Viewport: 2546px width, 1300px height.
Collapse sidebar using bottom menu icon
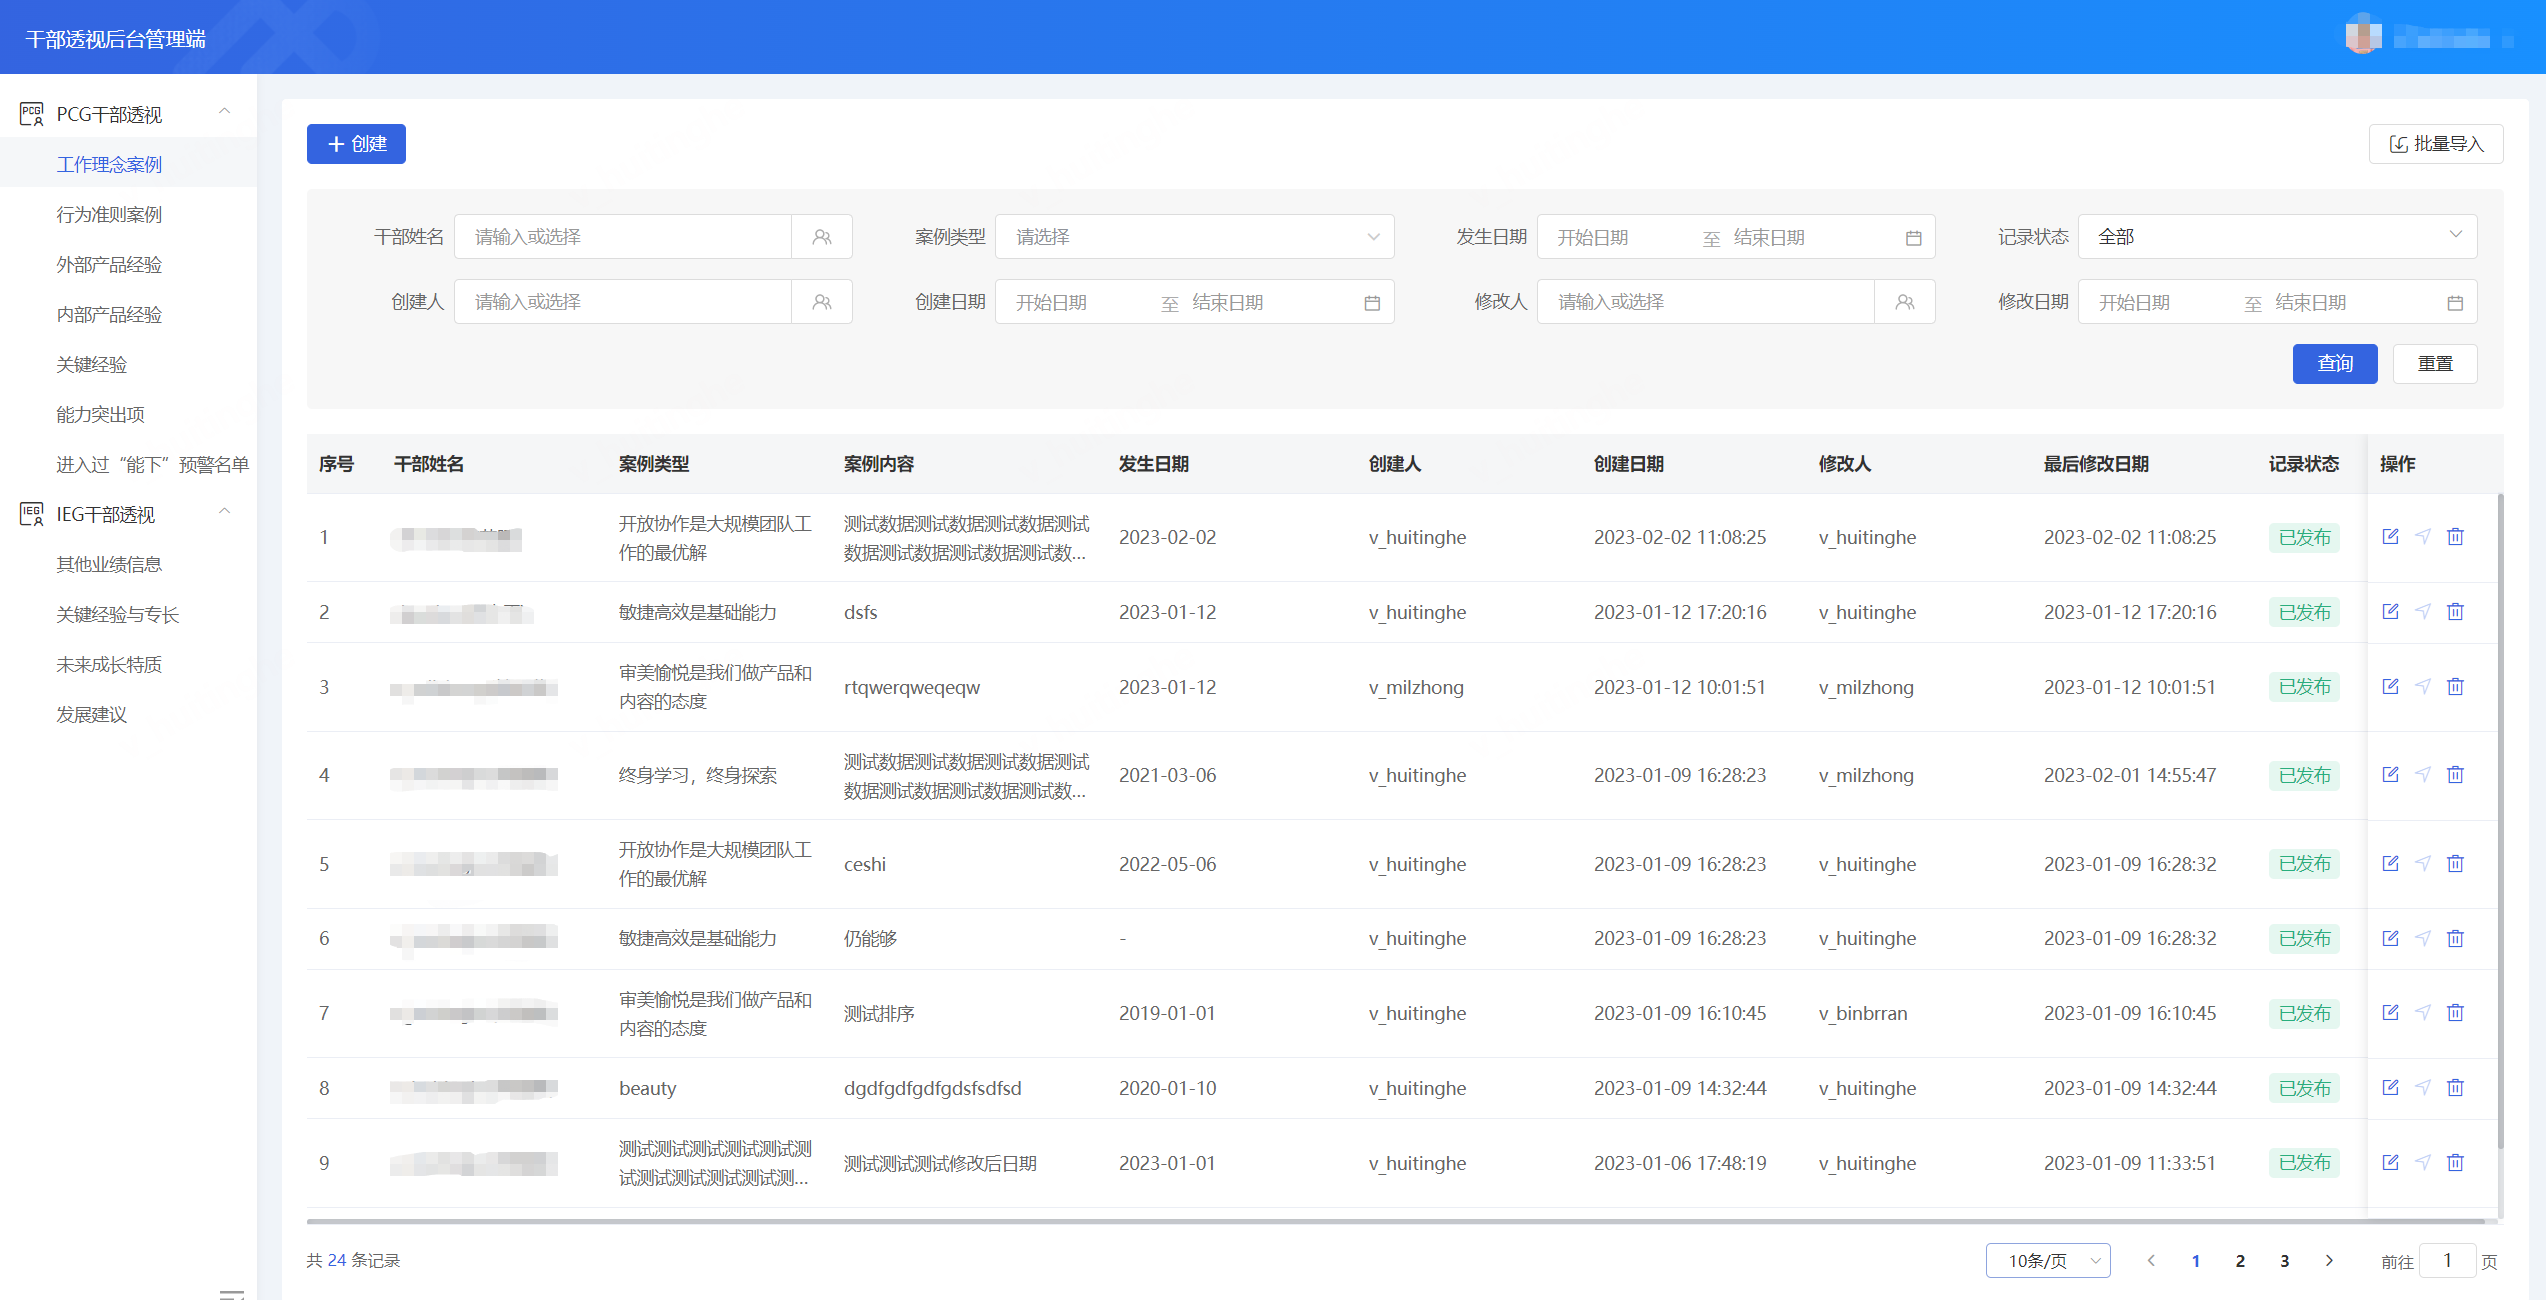pos(232,1295)
